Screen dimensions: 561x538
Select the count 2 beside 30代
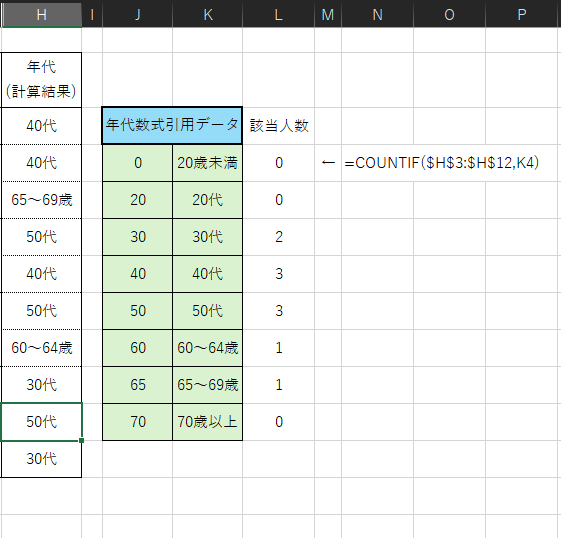pos(279,237)
